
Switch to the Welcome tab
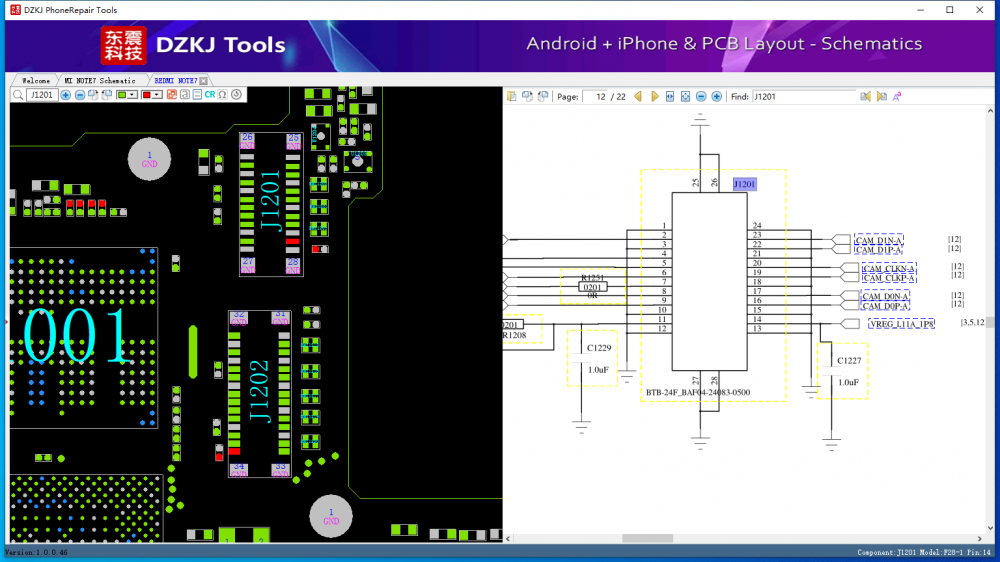click(36, 80)
